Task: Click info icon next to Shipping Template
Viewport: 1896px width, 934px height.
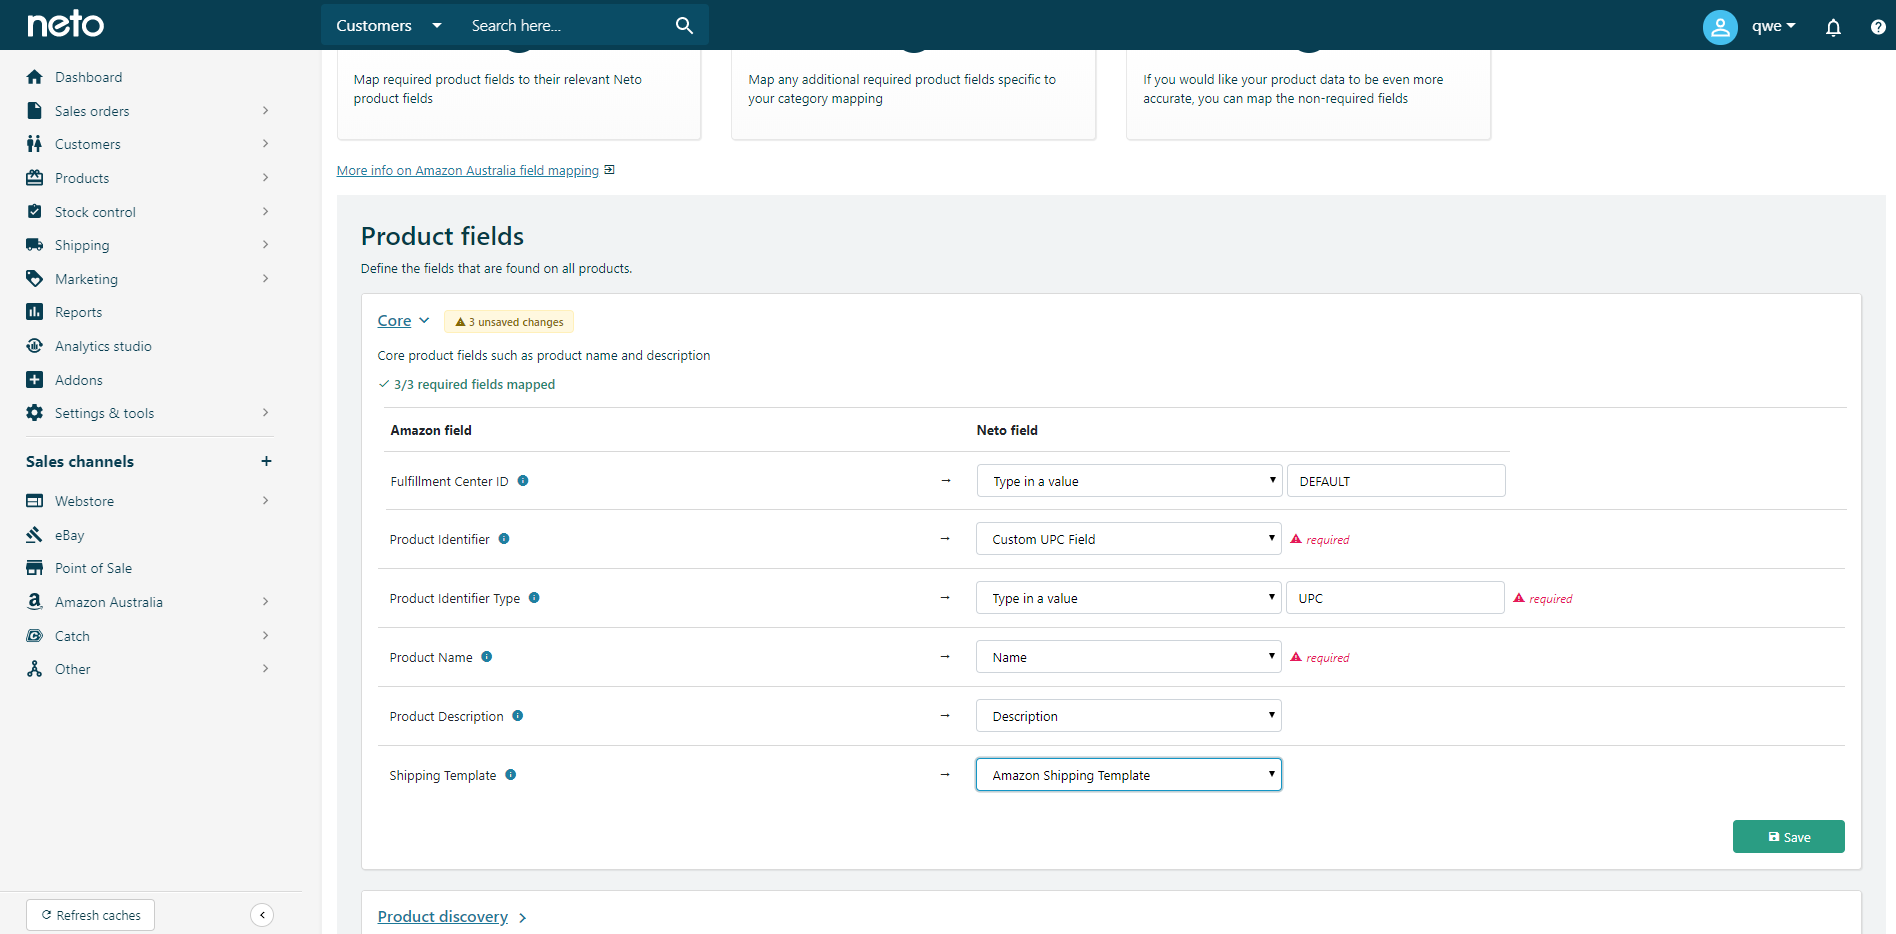Action: (511, 775)
